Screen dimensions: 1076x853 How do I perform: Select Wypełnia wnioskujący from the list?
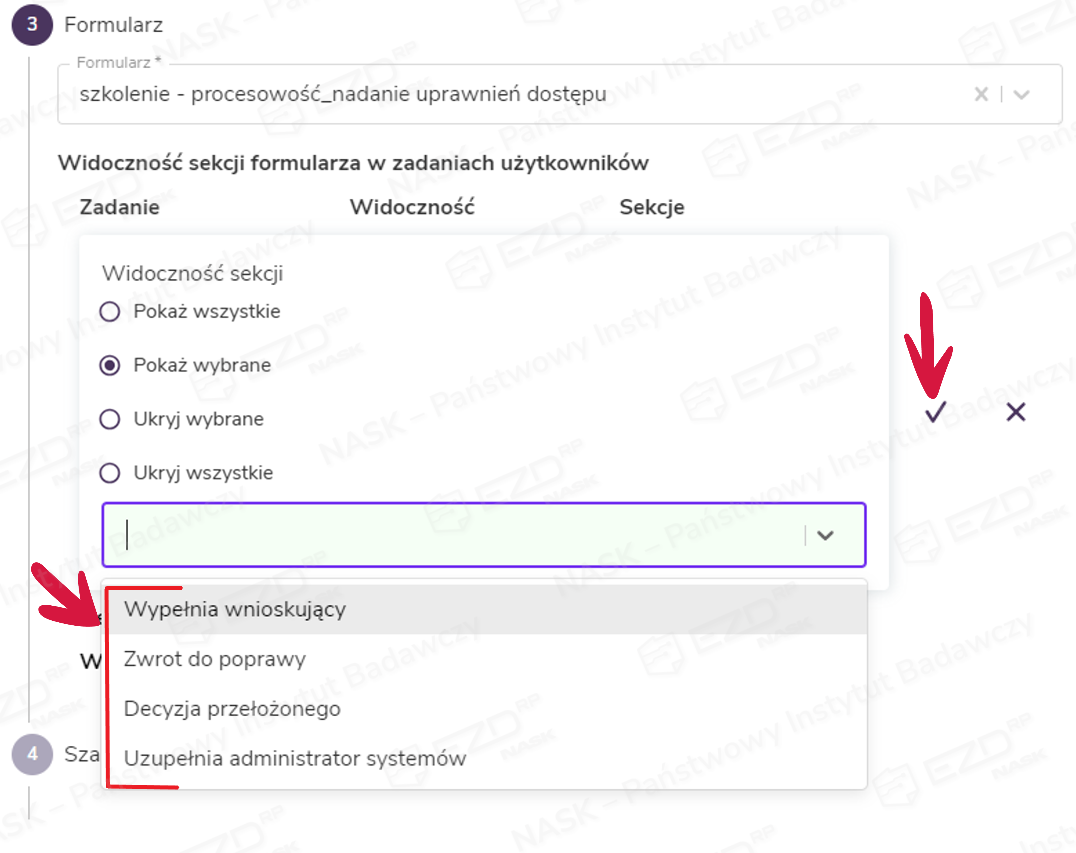tap(235, 609)
